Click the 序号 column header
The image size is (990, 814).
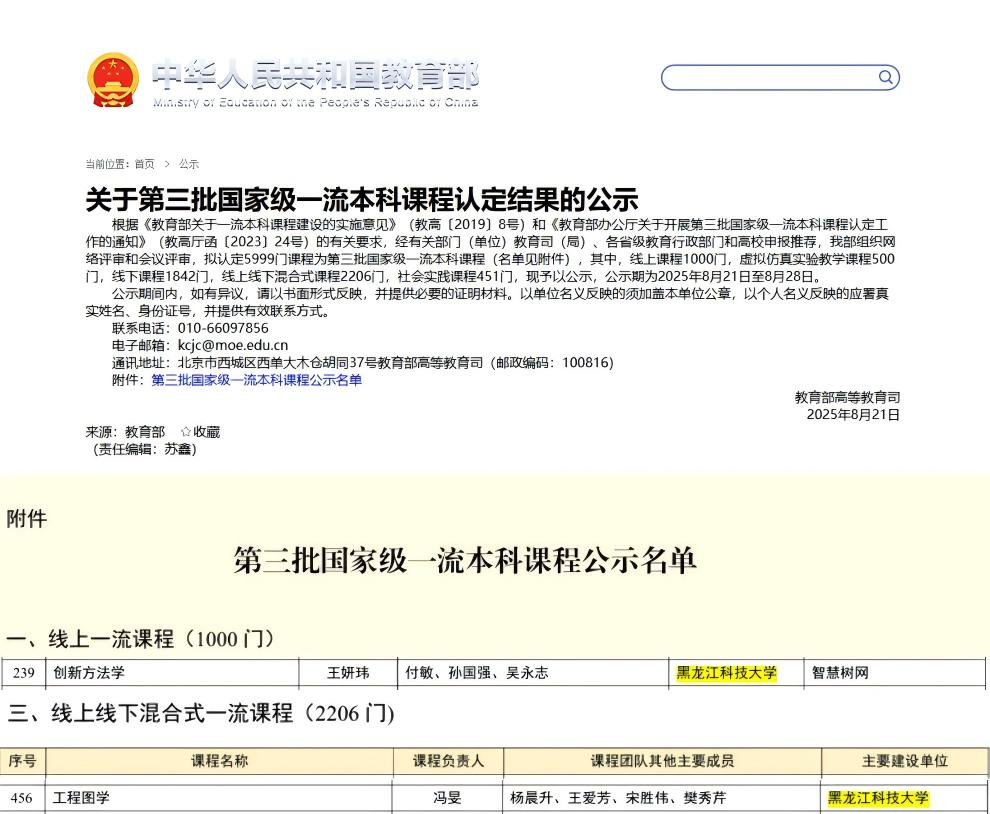click(22, 761)
